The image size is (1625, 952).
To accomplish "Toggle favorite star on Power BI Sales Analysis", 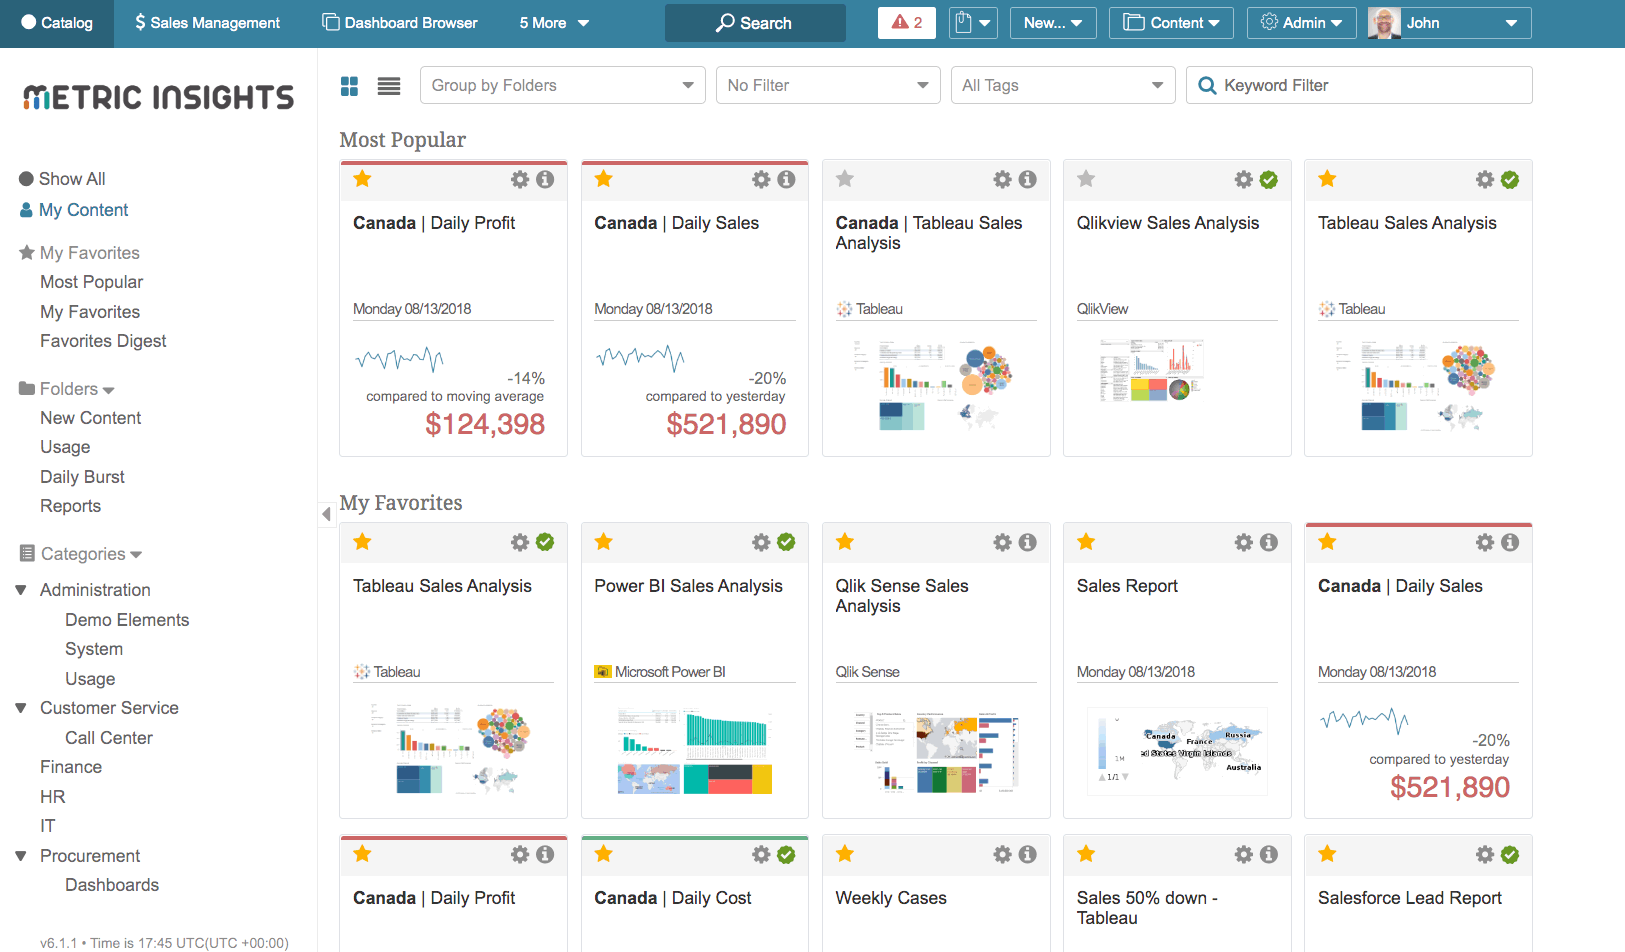I will (603, 542).
